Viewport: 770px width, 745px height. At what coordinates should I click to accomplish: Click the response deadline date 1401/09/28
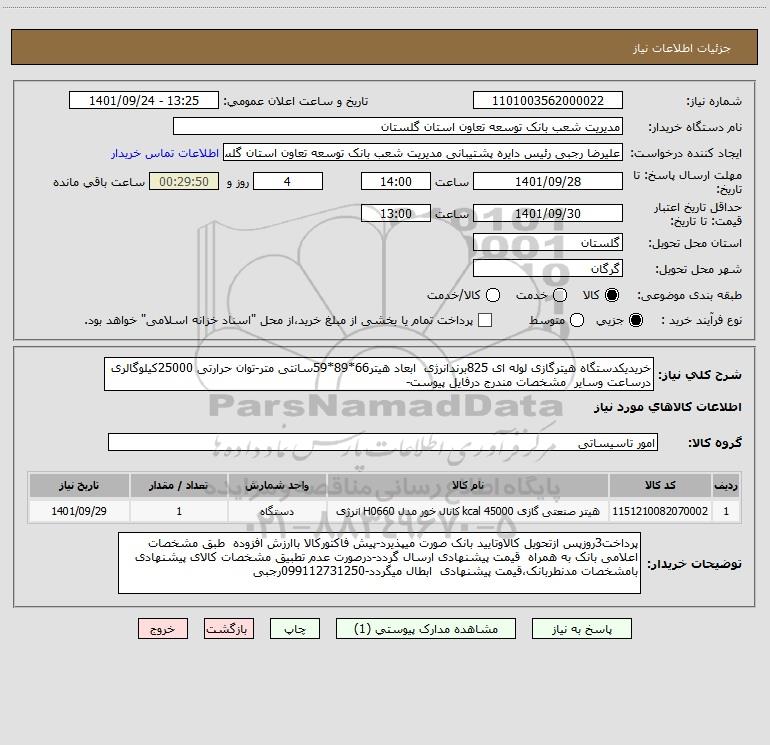pos(548,182)
